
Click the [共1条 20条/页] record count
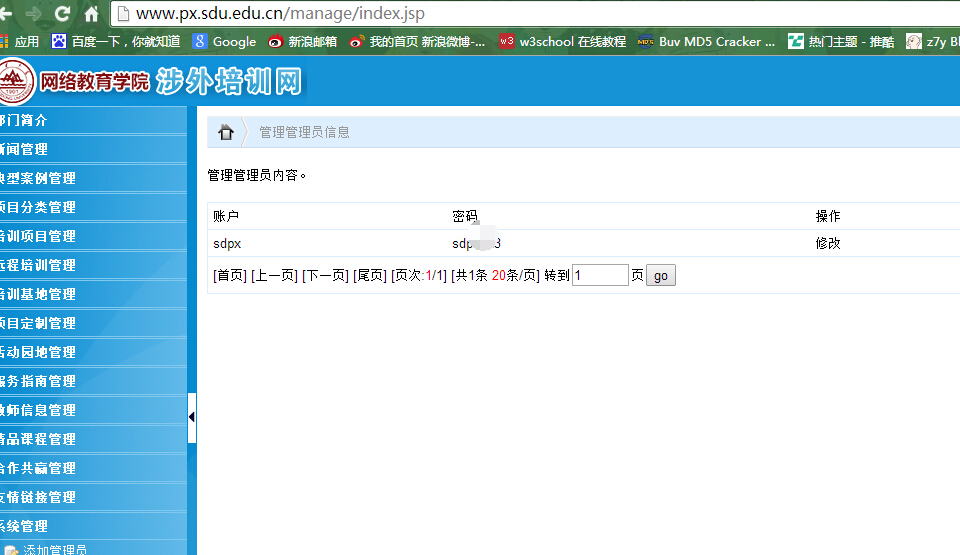495,276
